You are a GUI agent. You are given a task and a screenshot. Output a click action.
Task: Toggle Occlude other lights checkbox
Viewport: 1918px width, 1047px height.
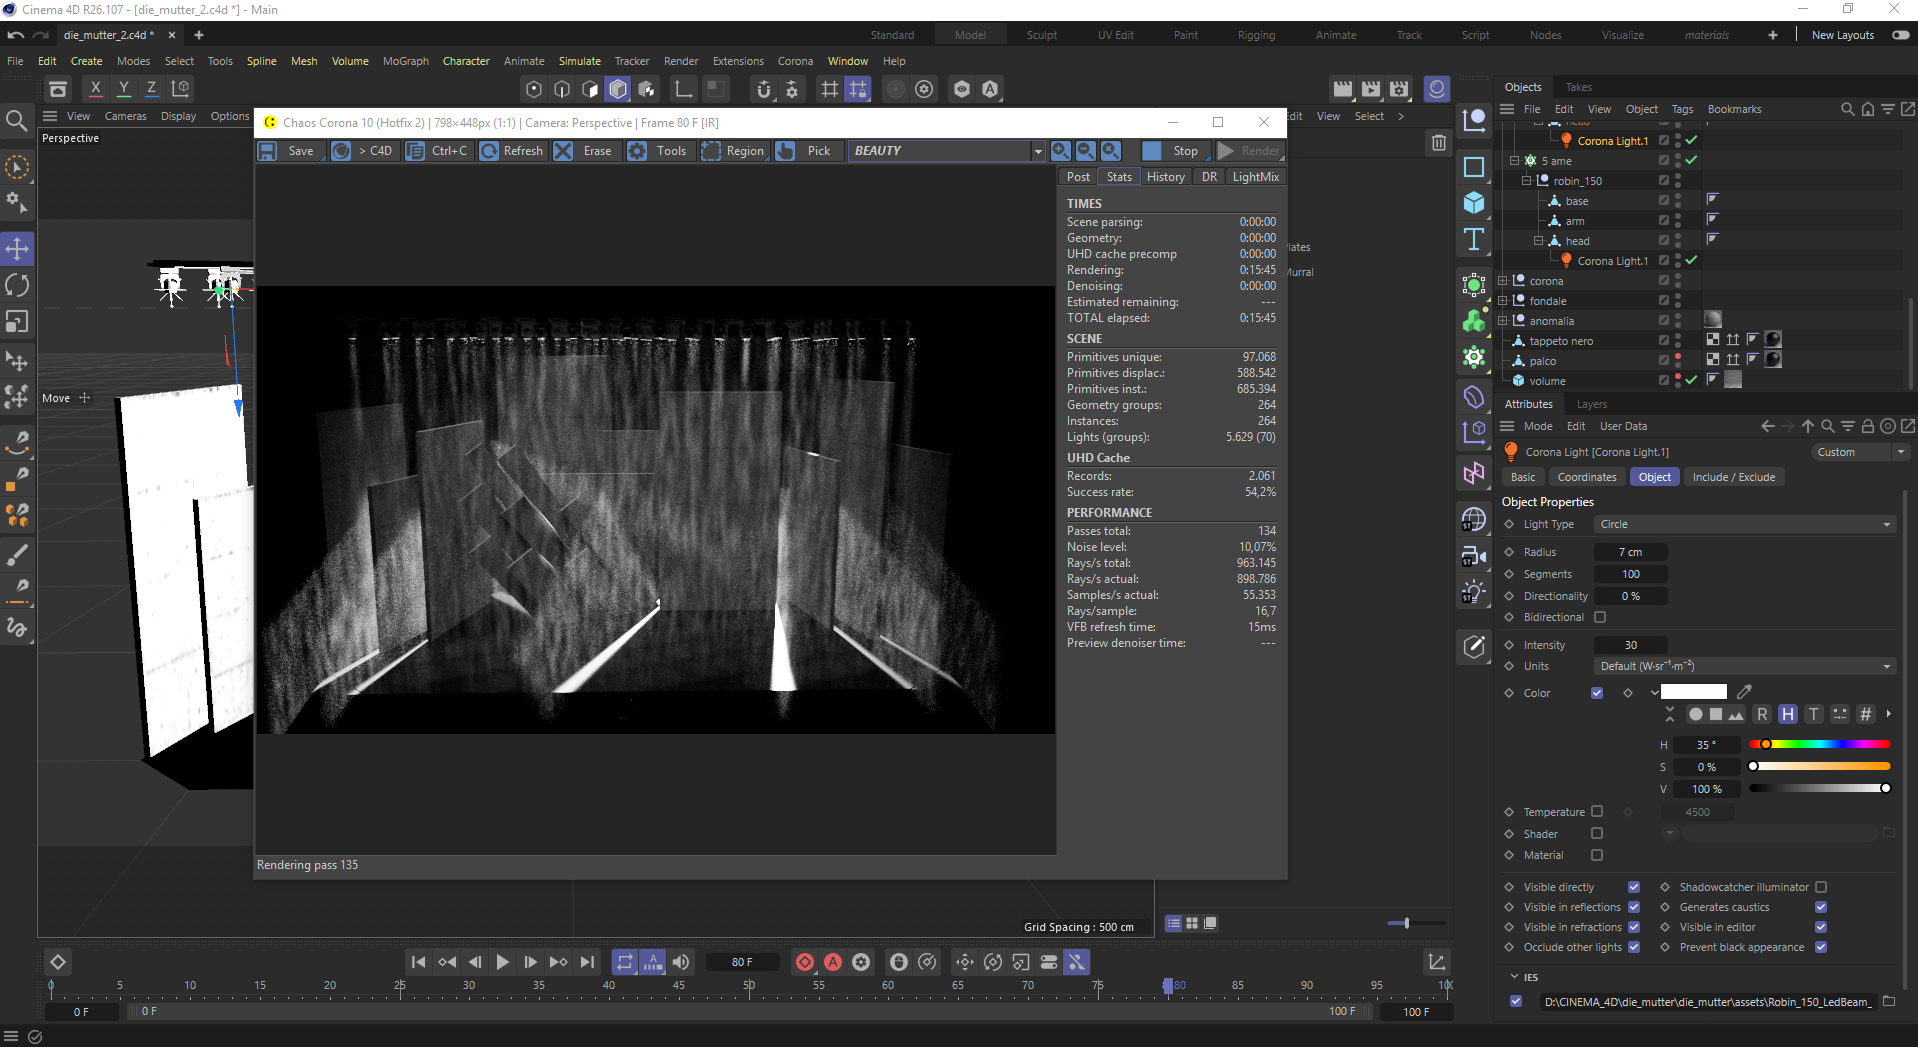tap(1634, 947)
